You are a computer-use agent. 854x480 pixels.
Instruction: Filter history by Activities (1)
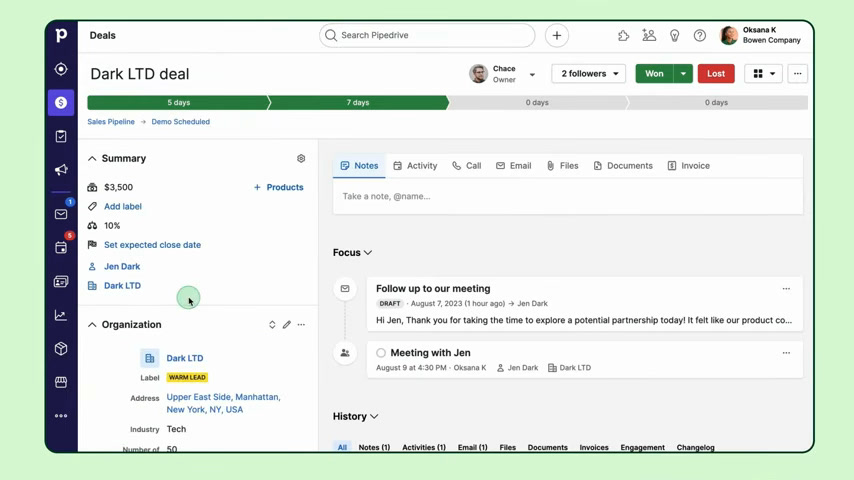pyautogui.click(x=424, y=447)
